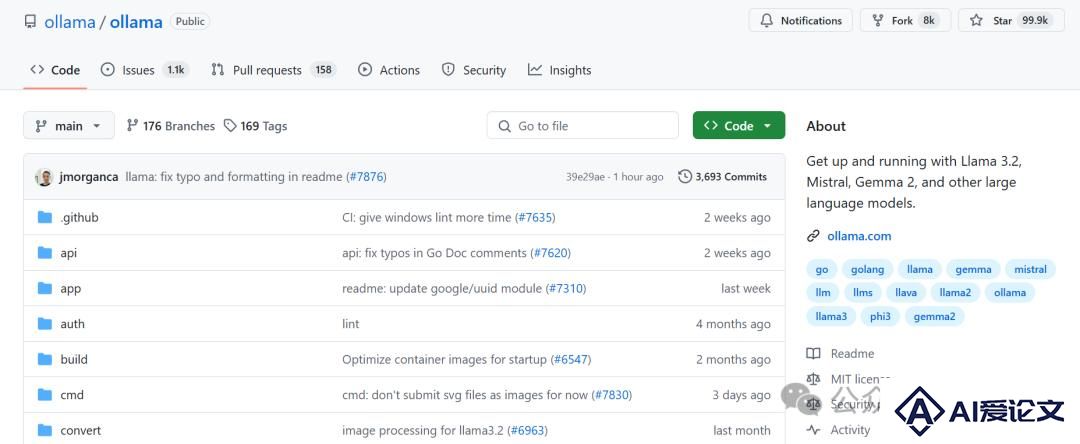
Task: Select the gemma2 topic tag
Action: tap(935, 317)
